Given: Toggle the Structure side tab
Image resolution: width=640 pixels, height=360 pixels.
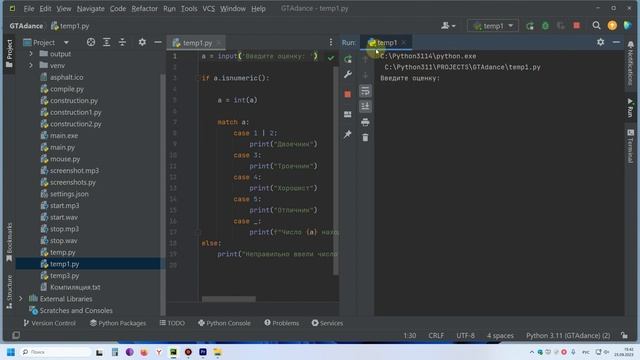Looking at the screenshot, I should pyautogui.click(x=9, y=291).
